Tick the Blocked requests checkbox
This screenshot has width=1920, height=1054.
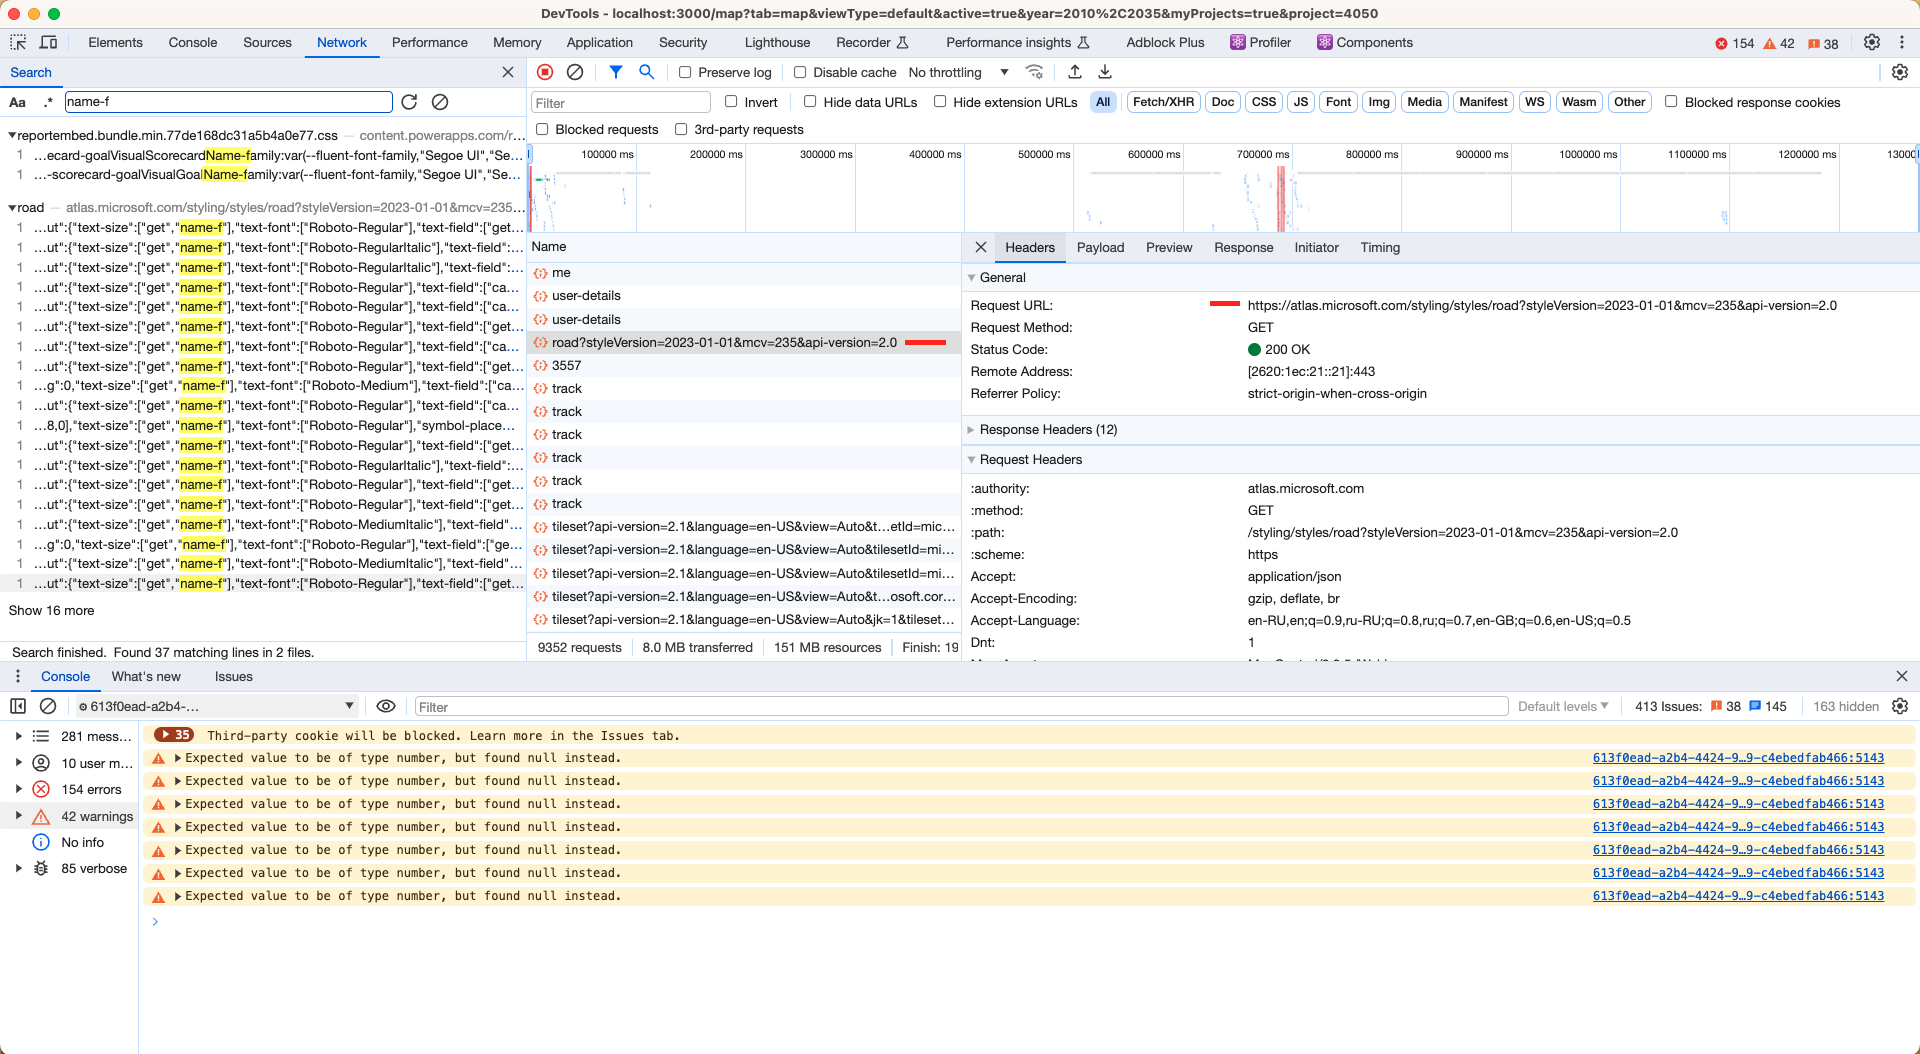[542, 129]
